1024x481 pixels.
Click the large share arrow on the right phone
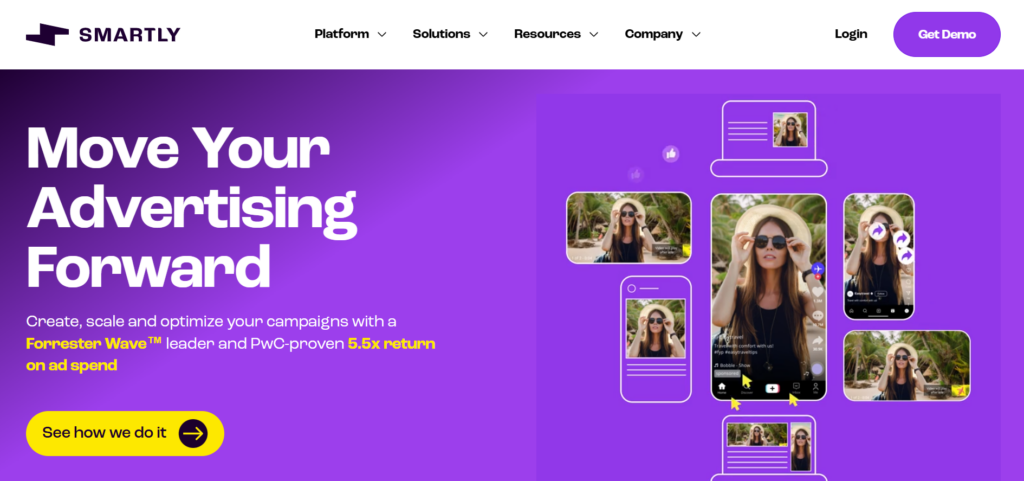click(878, 231)
